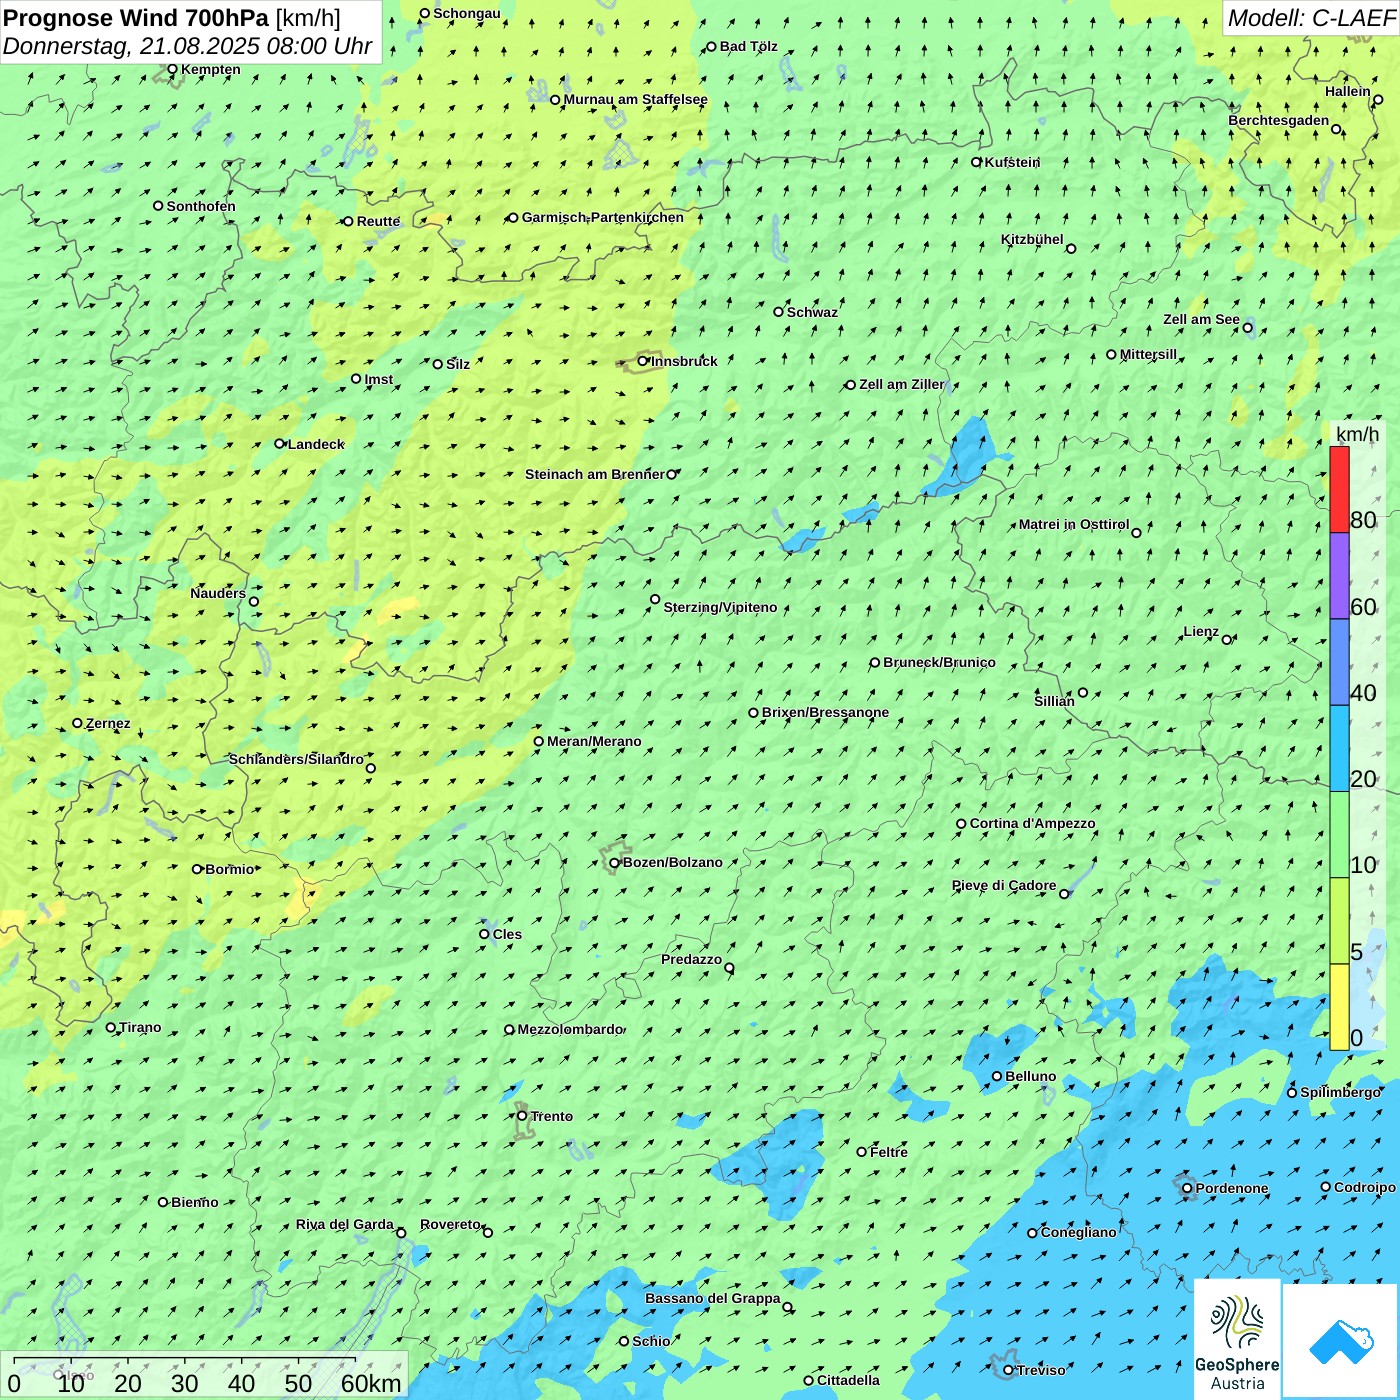Click the Trento city marker circle
Image resolution: width=1400 pixels, height=1400 pixels.
tap(522, 1116)
